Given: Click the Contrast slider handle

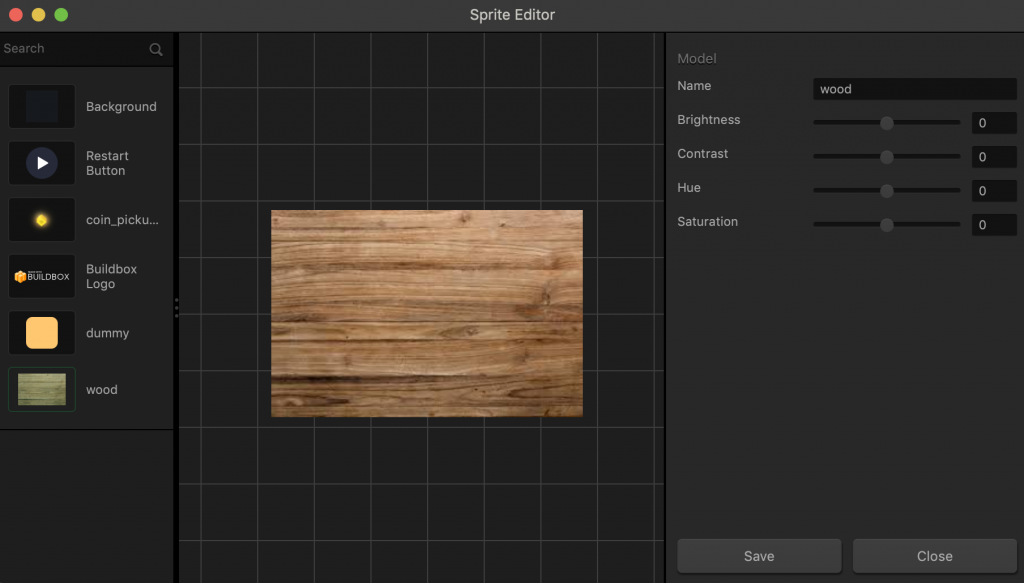Looking at the screenshot, I should coord(886,157).
